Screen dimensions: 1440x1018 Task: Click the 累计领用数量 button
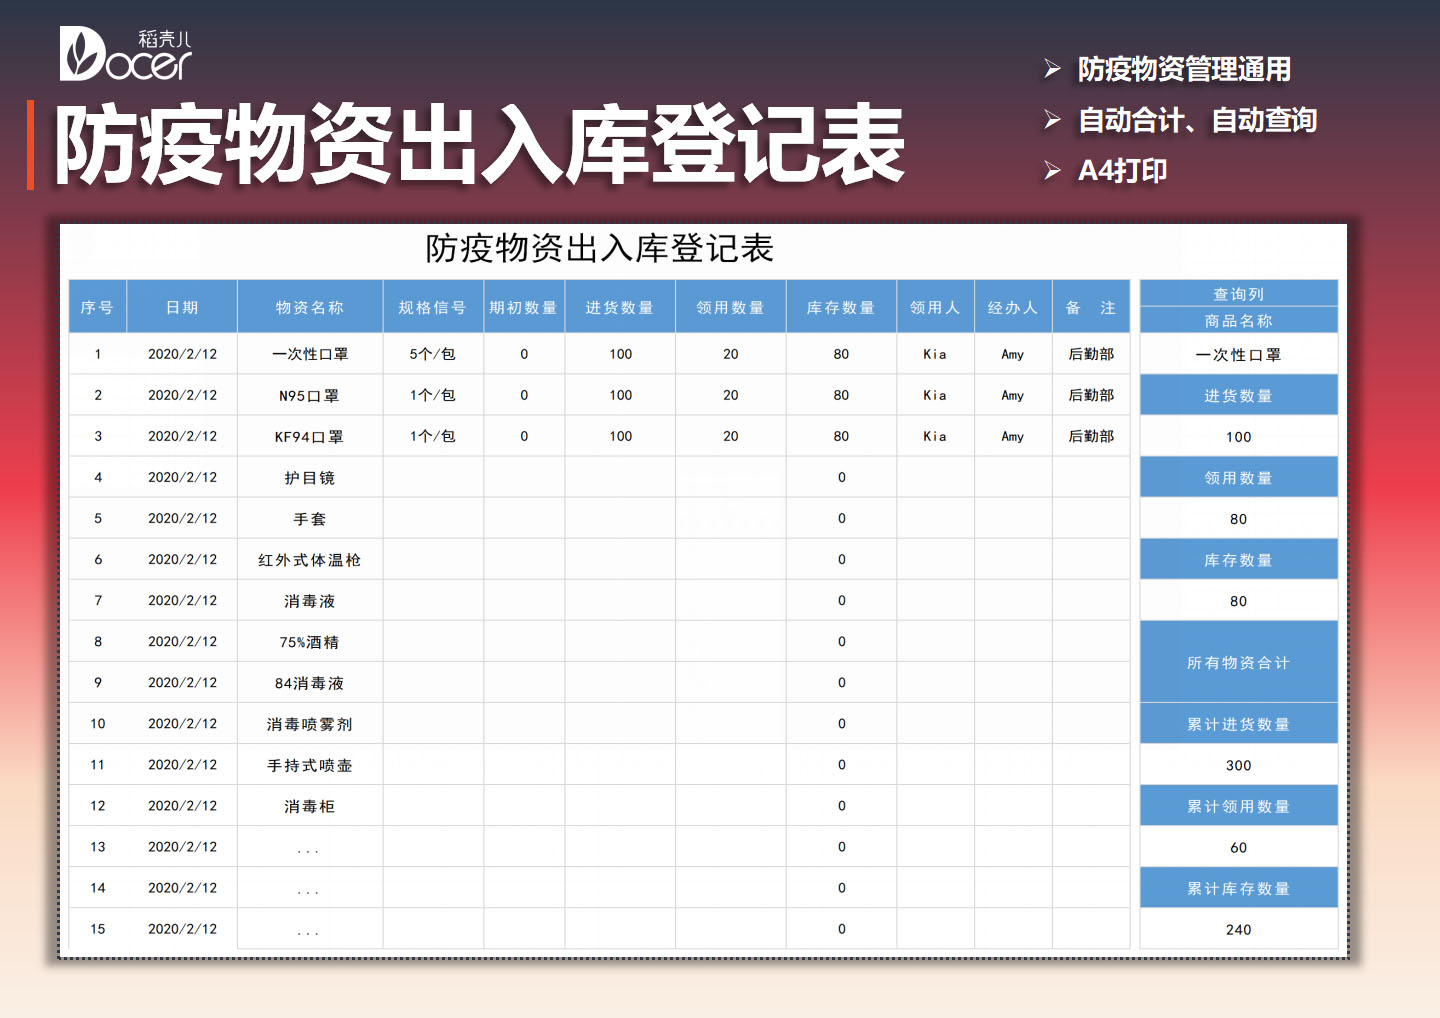[1238, 805]
